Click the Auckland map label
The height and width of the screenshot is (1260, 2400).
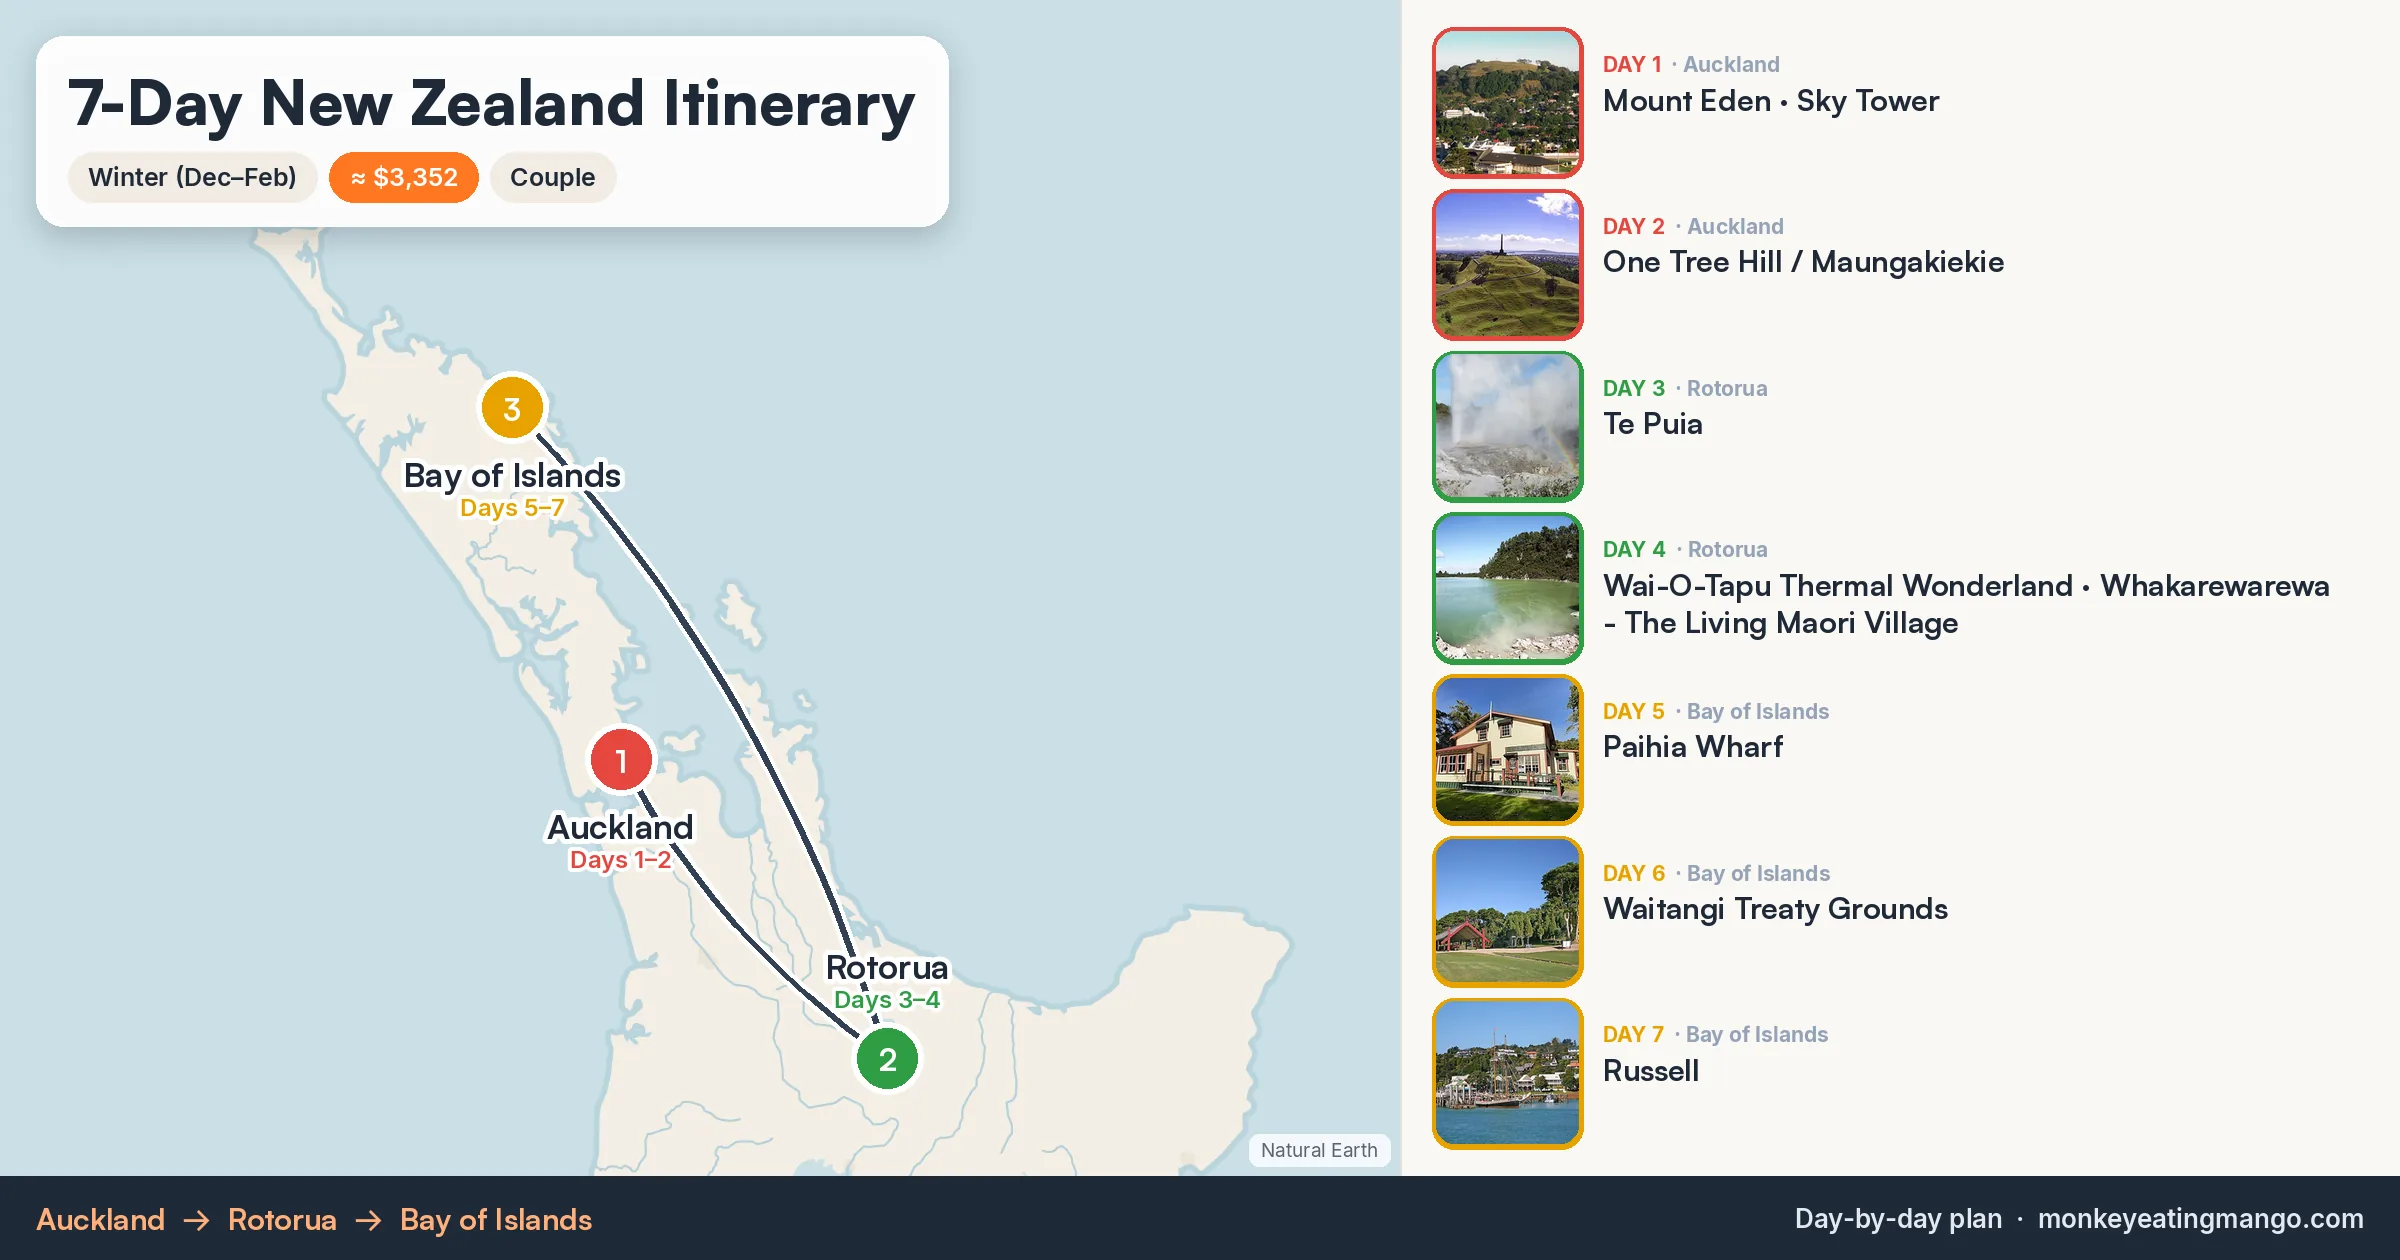tap(620, 827)
